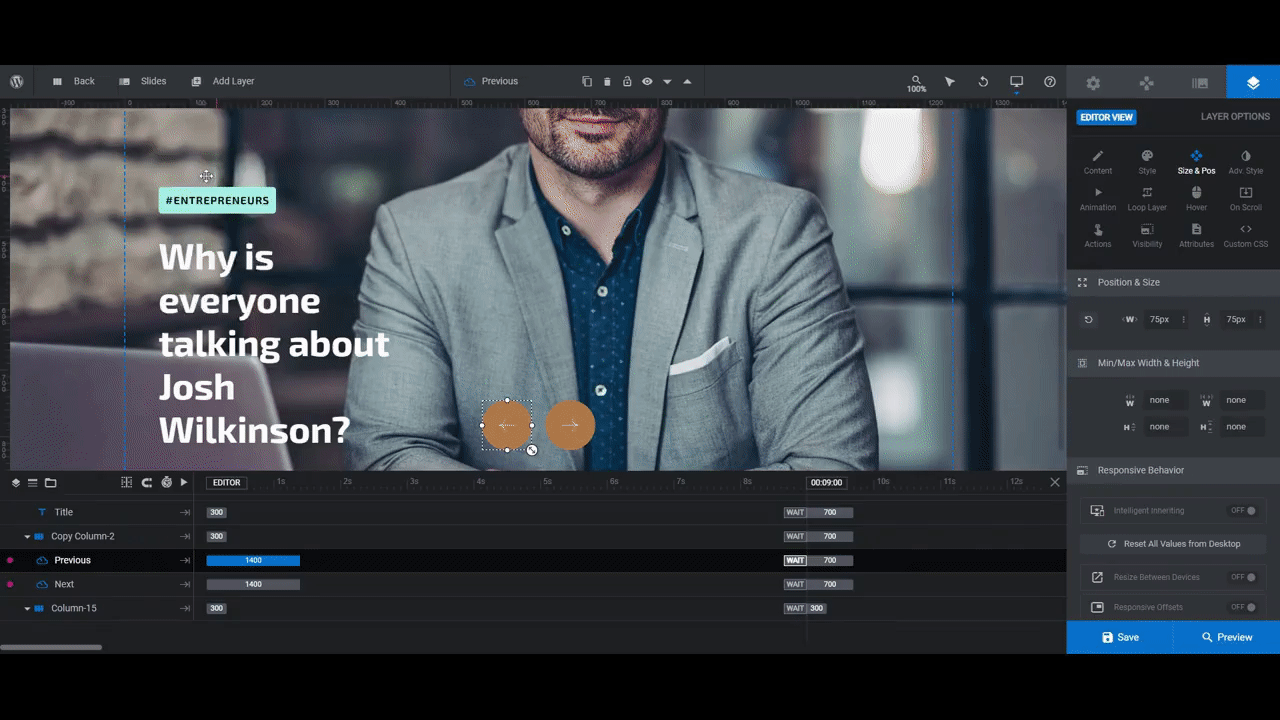The width and height of the screenshot is (1280, 720).
Task: Duplicate the selected Previous layer
Action: [587, 81]
